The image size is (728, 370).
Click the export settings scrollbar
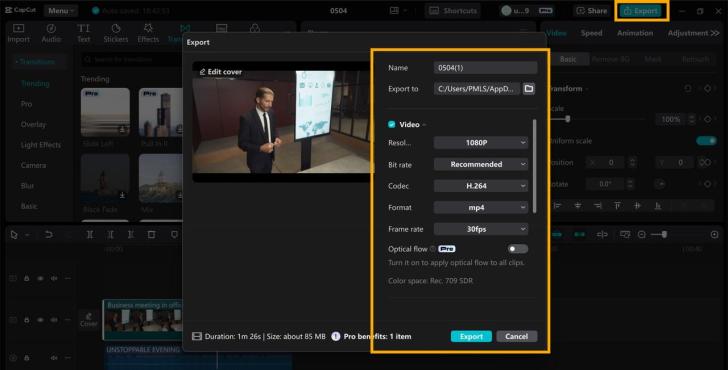pyautogui.click(x=534, y=166)
